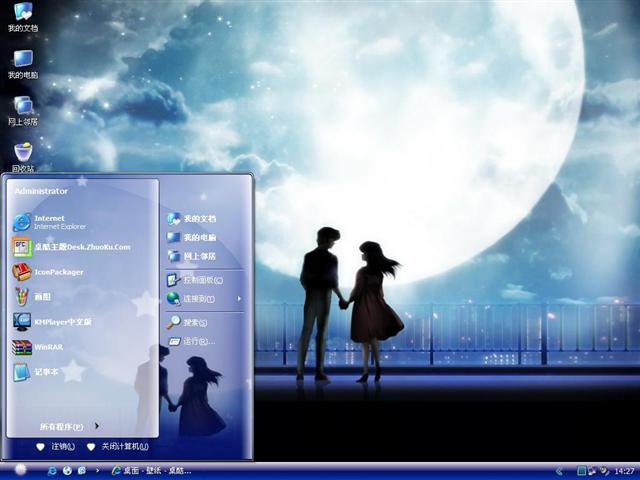Click the Start orb button
Image resolution: width=640 pixels, height=480 pixels.
tap(20, 470)
